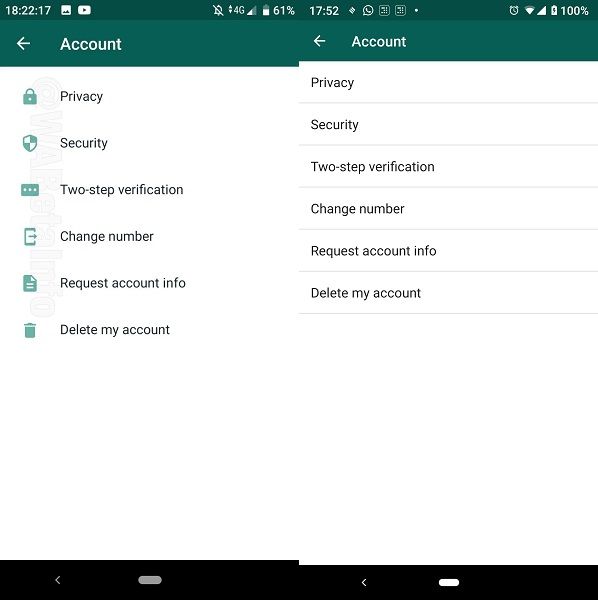Image resolution: width=598 pixels, height=600 pixels.
Task: Go back using right Account header arrow
Action: 319,41
